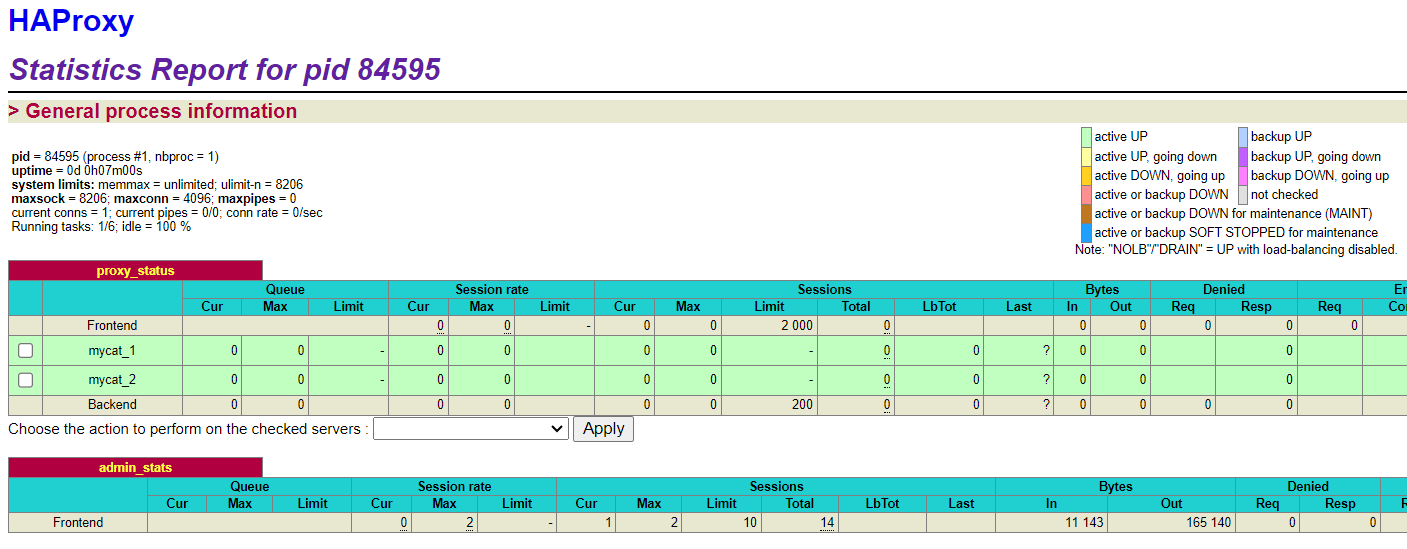This screenshot has height=549, width=1407.
Task: Click the Apply button
Action: 603,428
